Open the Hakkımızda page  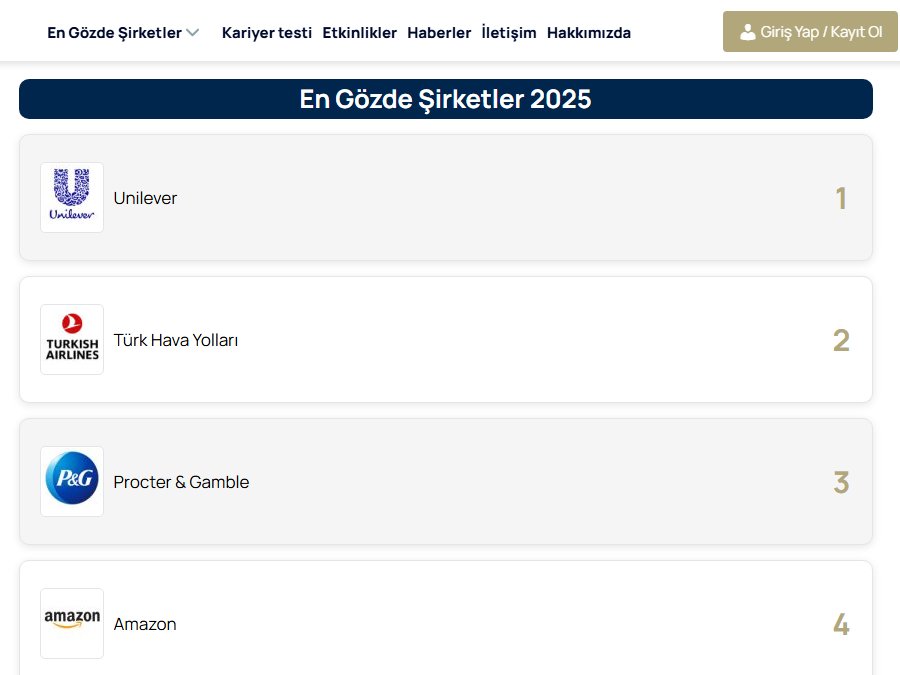click(x=589, y=32)
